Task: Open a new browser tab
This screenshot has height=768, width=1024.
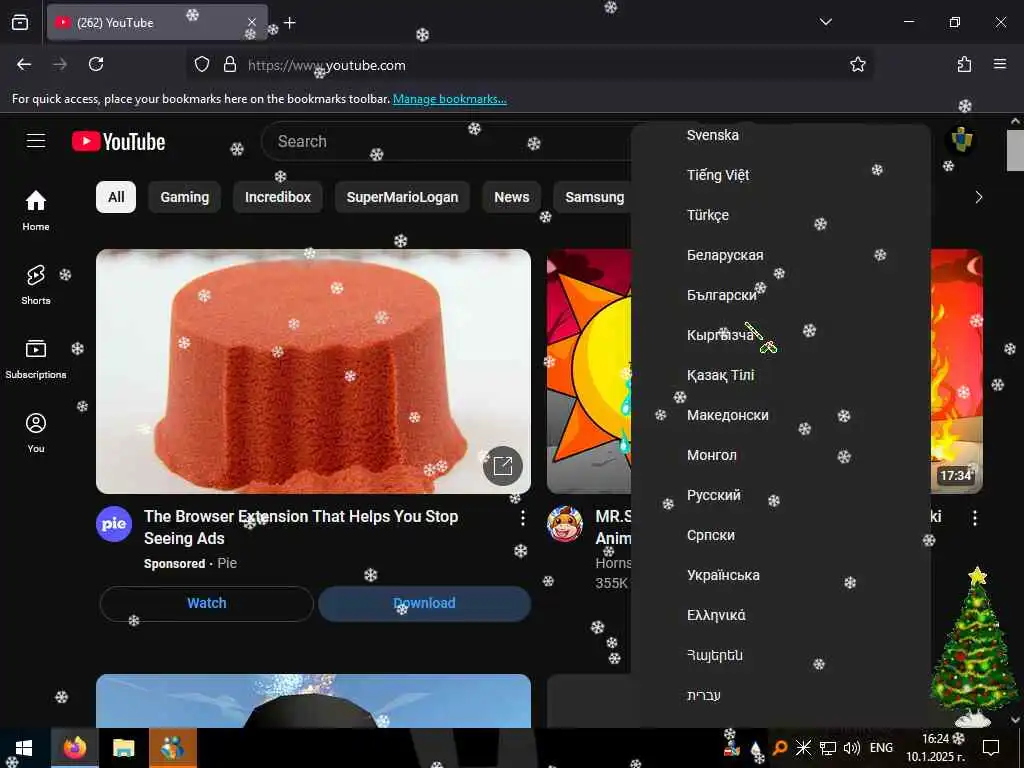Action: pyautogui.click(x=290, y=23)
